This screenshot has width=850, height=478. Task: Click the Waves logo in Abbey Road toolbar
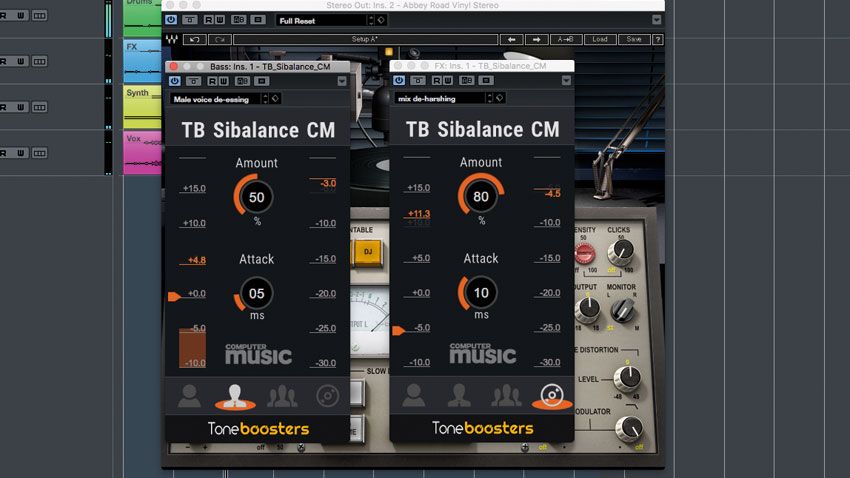tap(172, 39)
